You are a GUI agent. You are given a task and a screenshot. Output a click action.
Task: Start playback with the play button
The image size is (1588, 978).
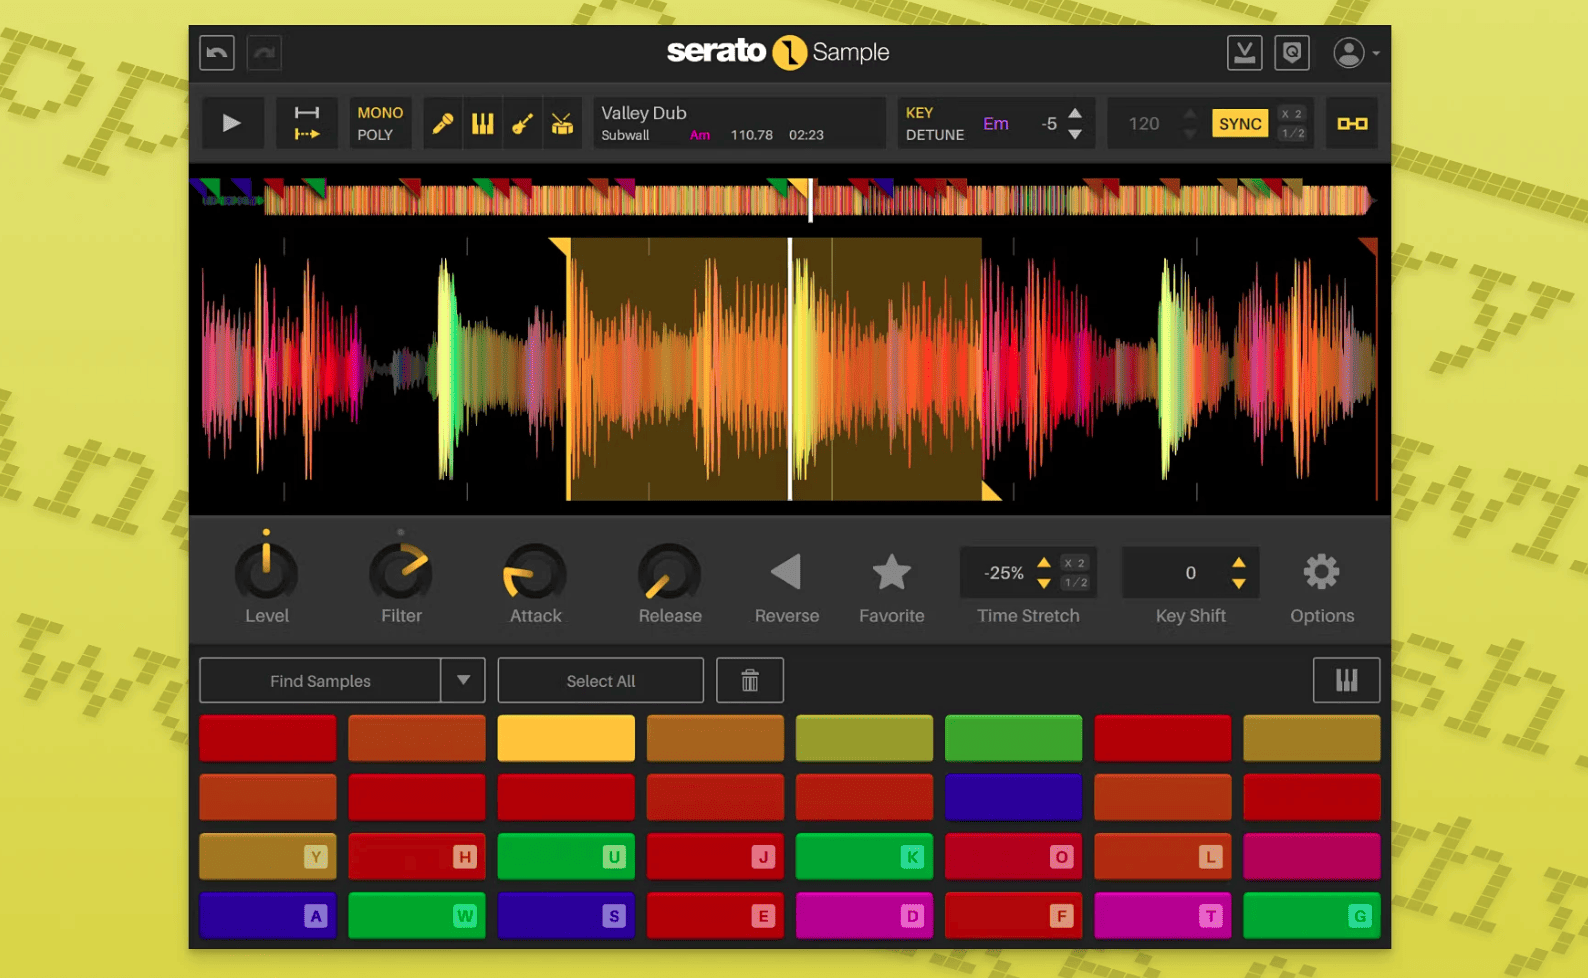click(232, 123)
